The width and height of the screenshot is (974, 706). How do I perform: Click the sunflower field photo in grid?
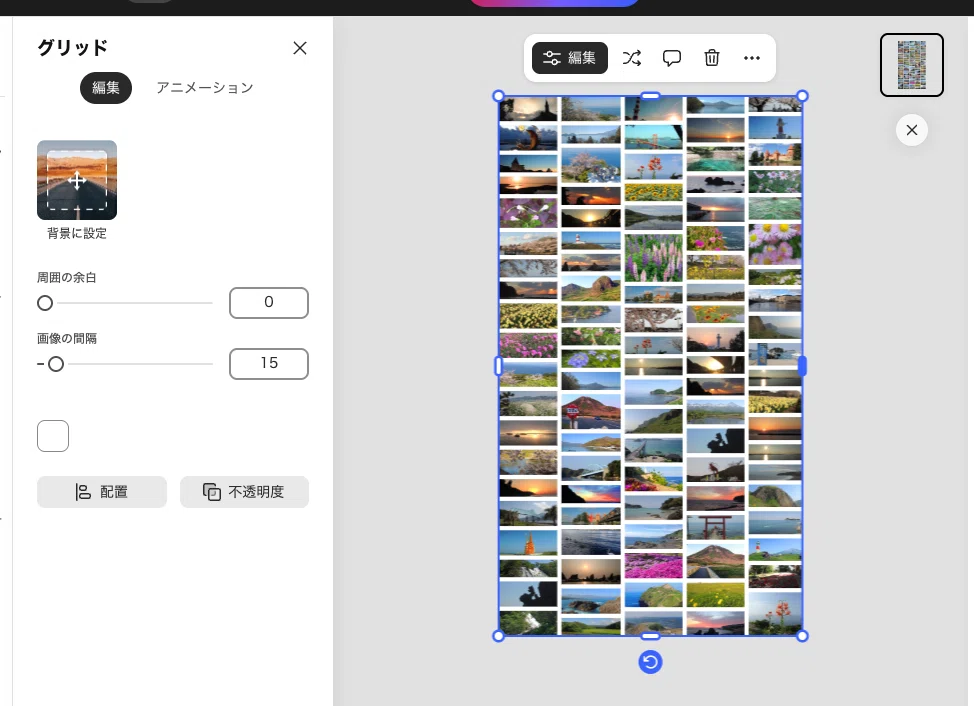pos(653,192)
